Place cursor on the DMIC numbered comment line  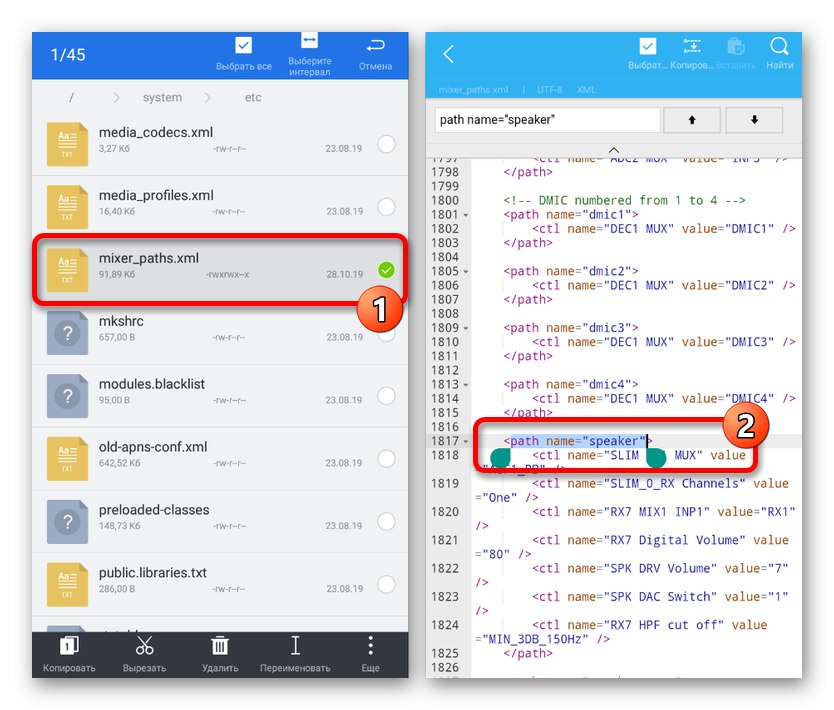(624, 201)
